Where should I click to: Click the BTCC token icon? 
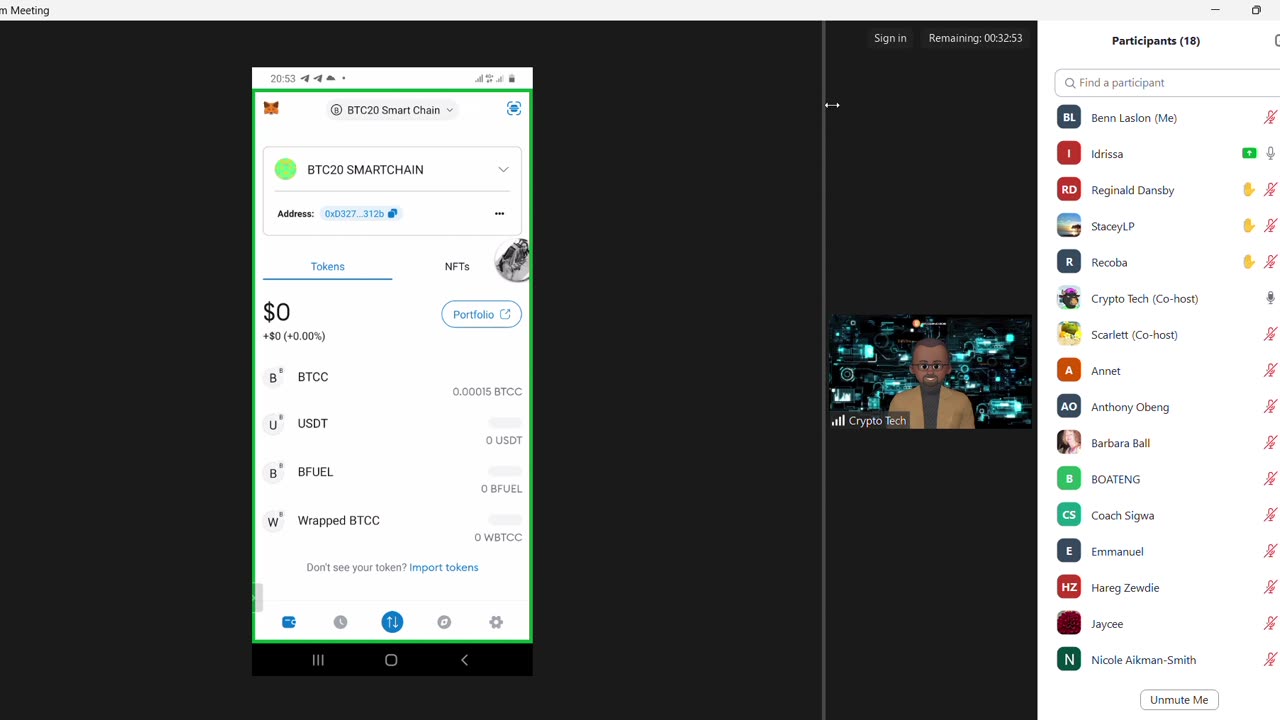[273, 377]
